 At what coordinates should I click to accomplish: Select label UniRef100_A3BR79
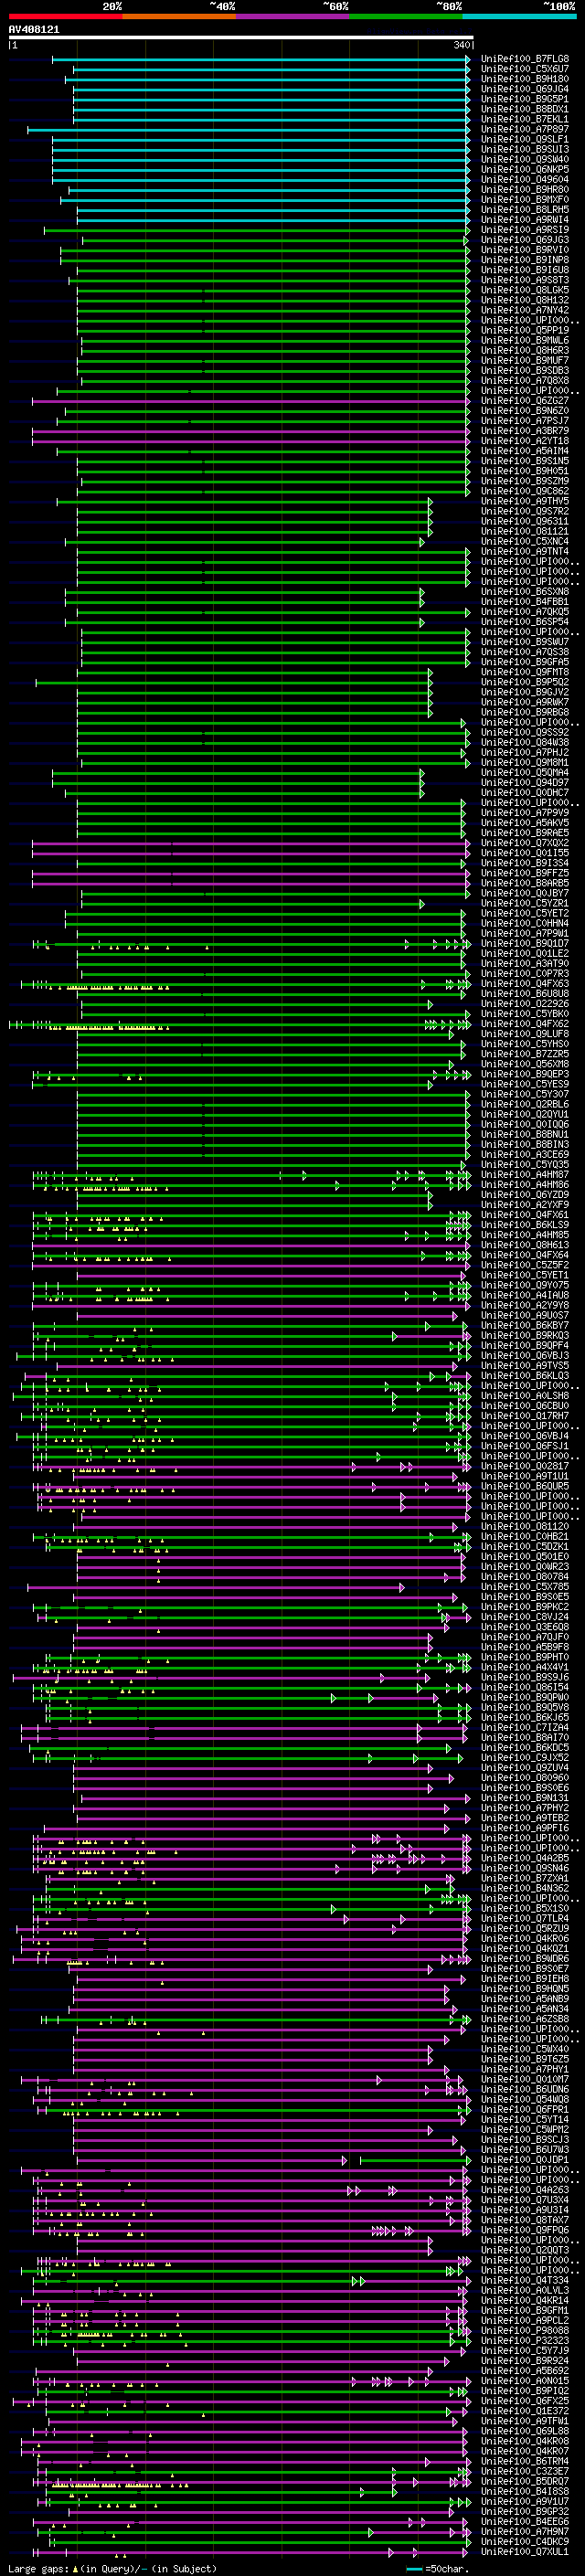tap(525, 431)
